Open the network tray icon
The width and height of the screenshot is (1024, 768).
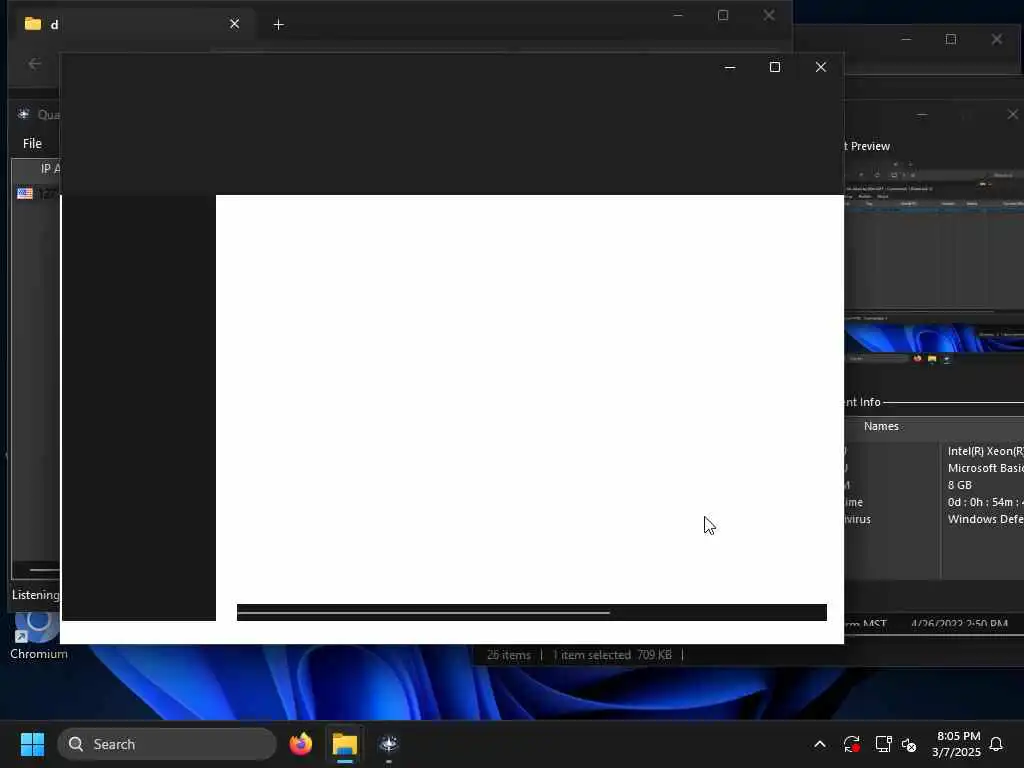[883, 744]
